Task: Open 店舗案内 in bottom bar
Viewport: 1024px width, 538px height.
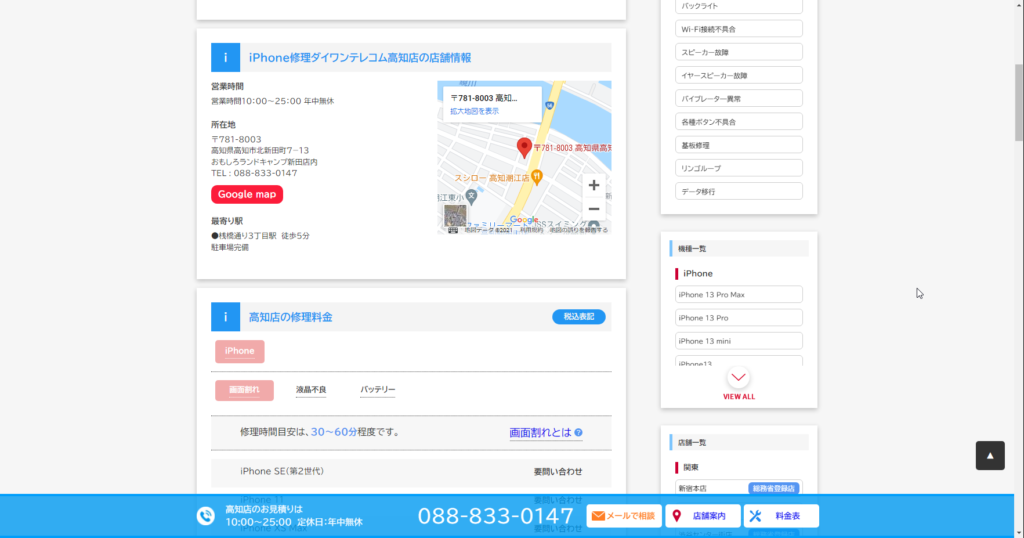Action: pyautogui.click(x=703, y=516)
